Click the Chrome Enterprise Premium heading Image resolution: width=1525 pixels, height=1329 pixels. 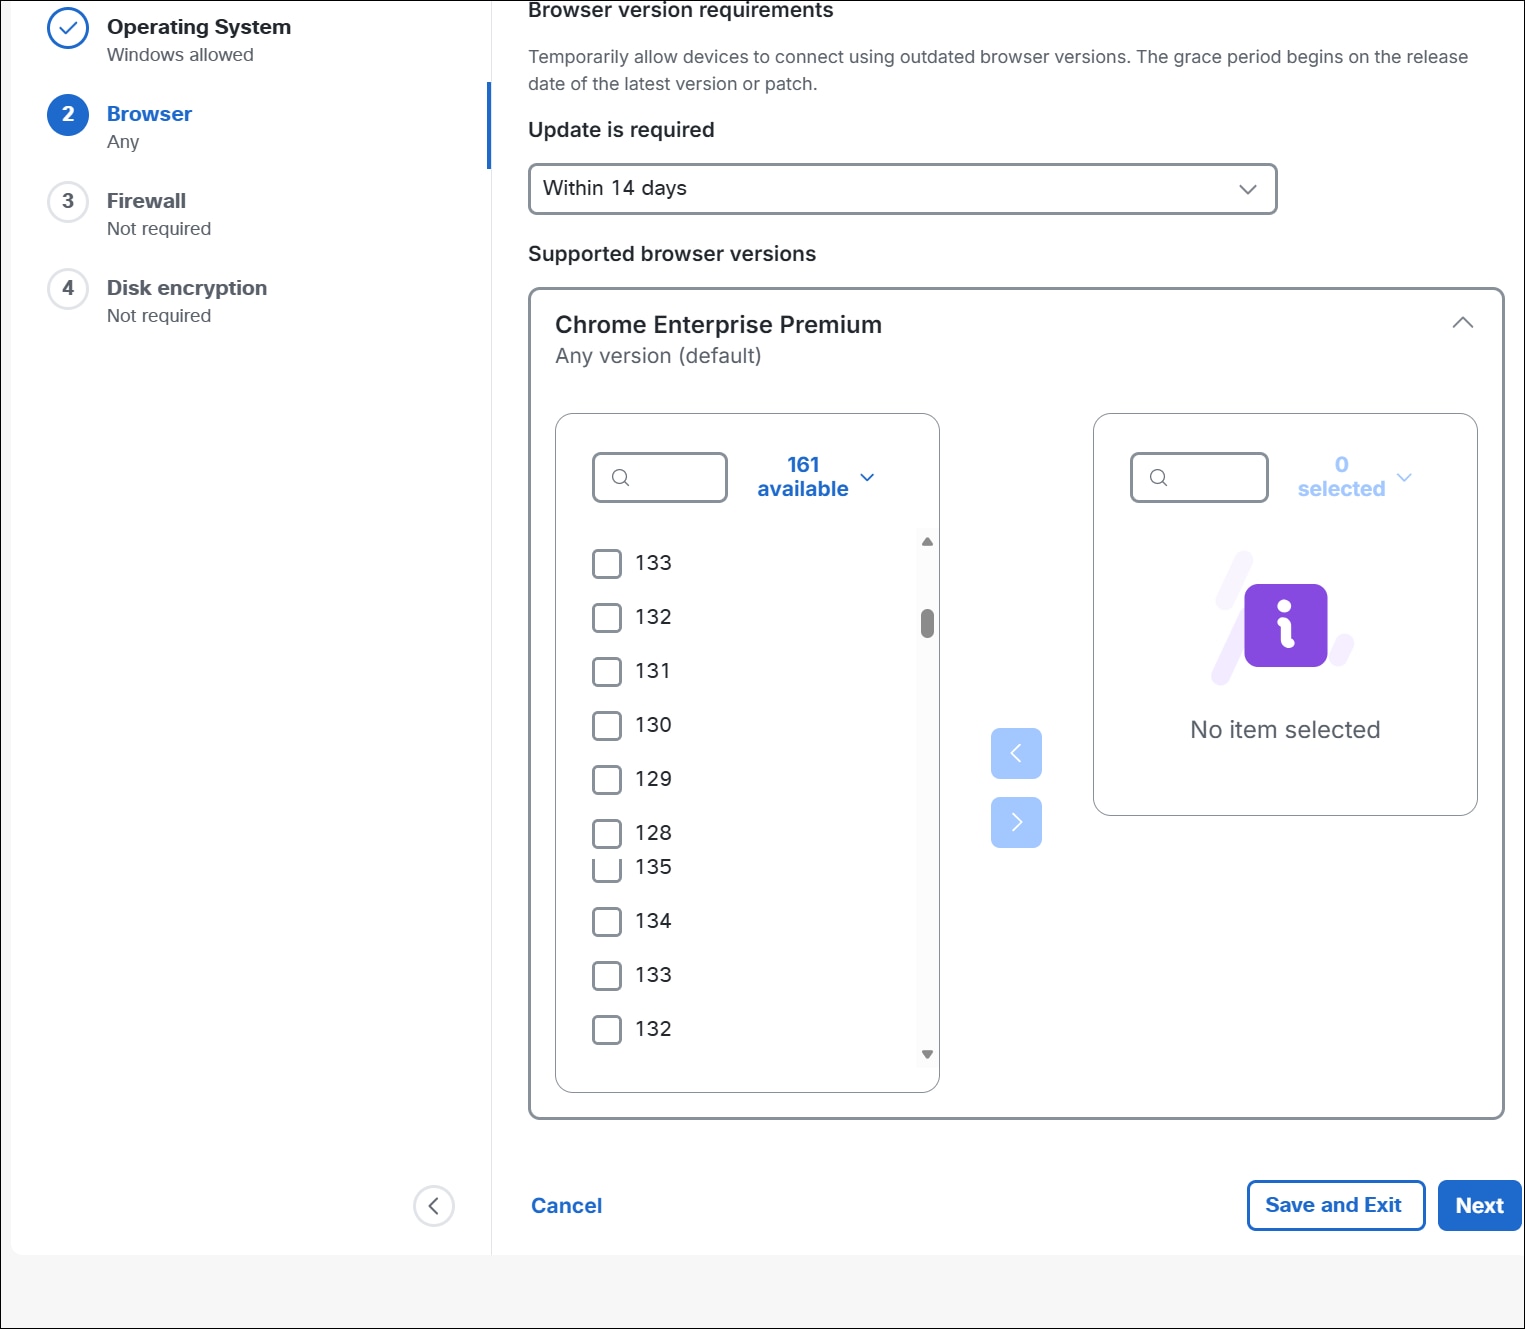tap(718, 325)
